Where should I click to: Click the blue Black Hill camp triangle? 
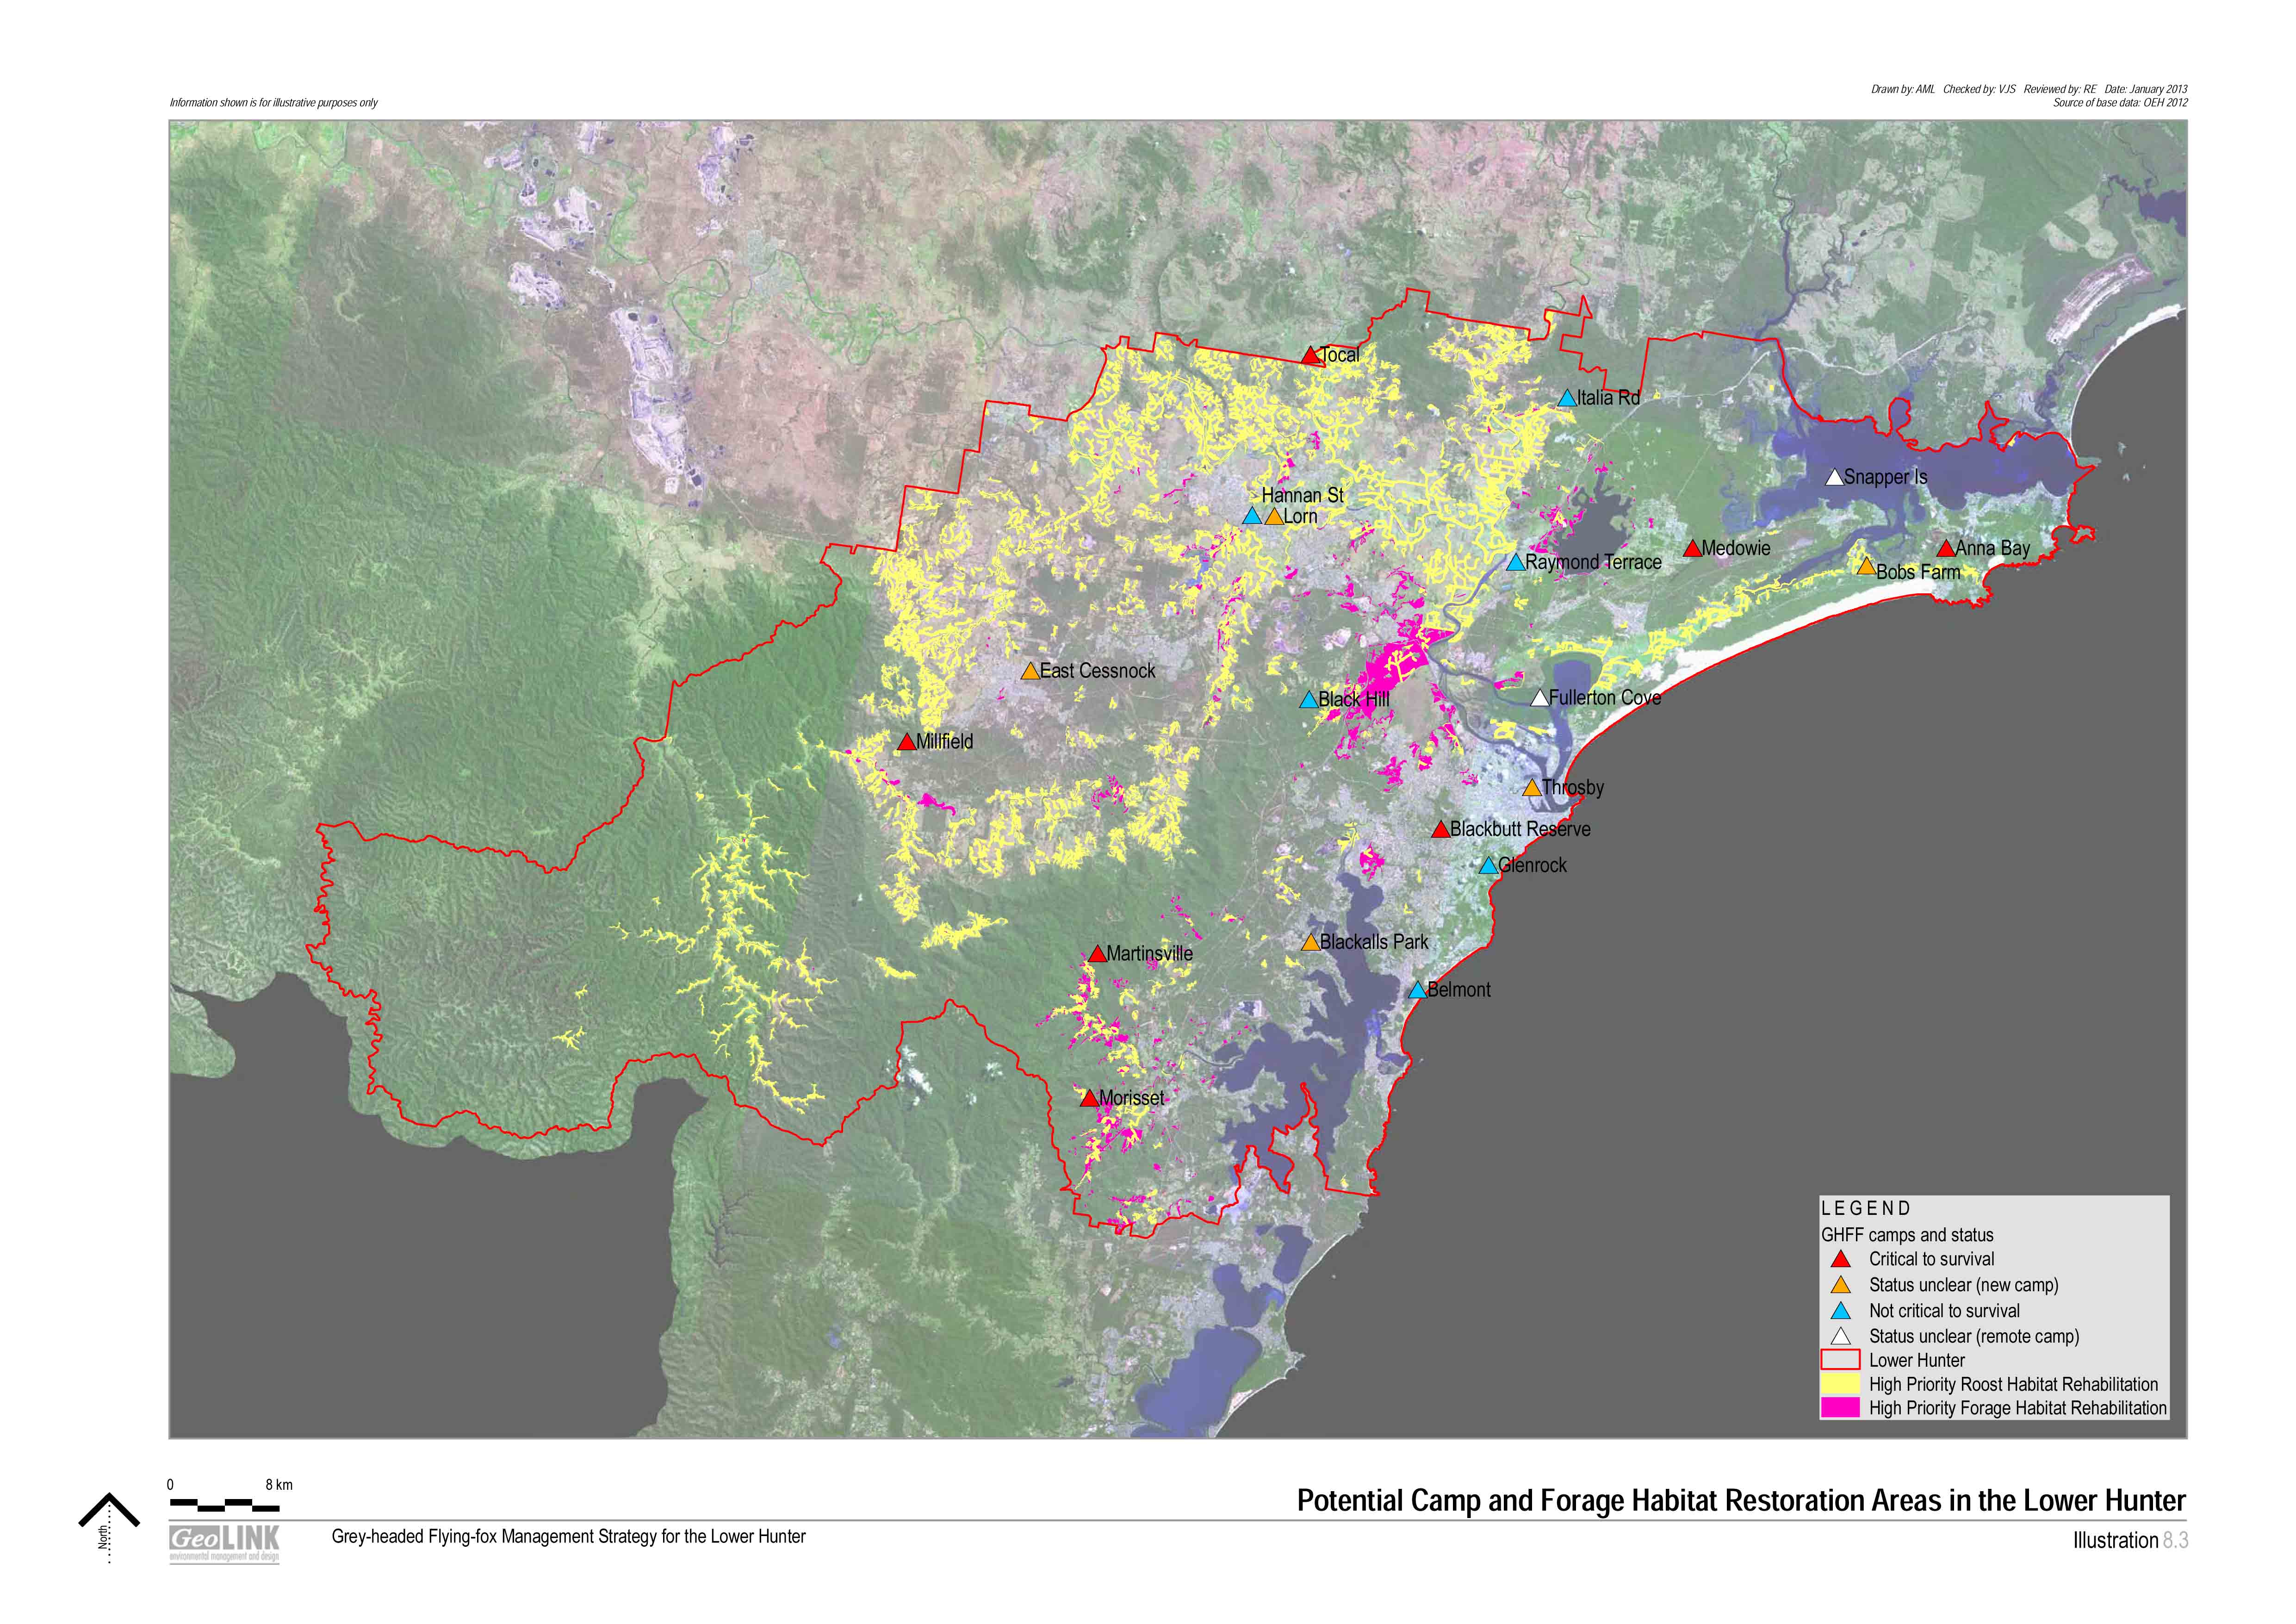[x=1309, y=700]
